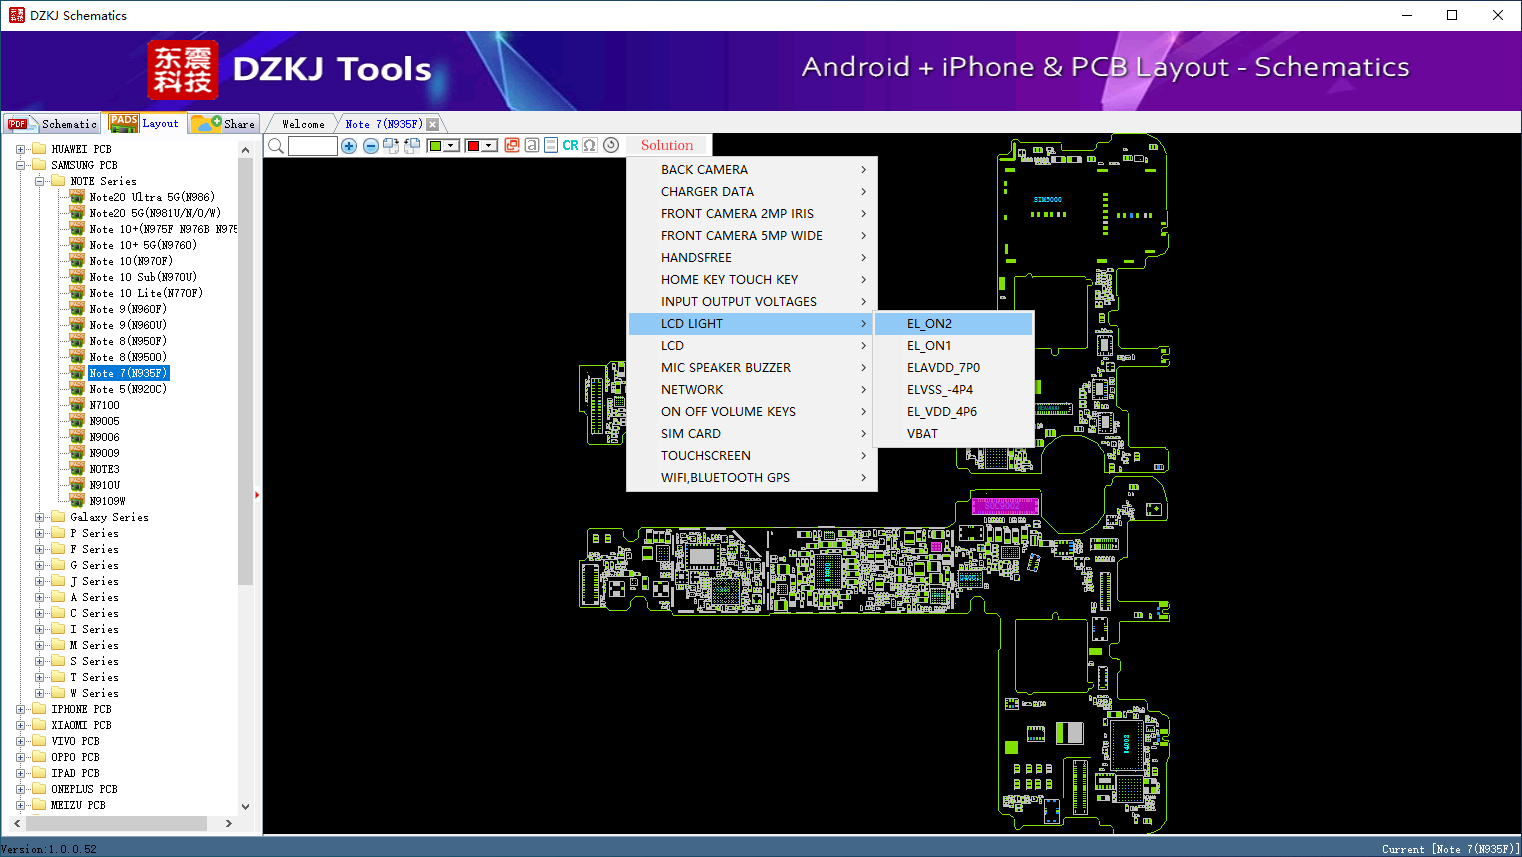The image size is (1522, 857).
Task: Expand the IPHONE PCB tree node
Action: 20,709
